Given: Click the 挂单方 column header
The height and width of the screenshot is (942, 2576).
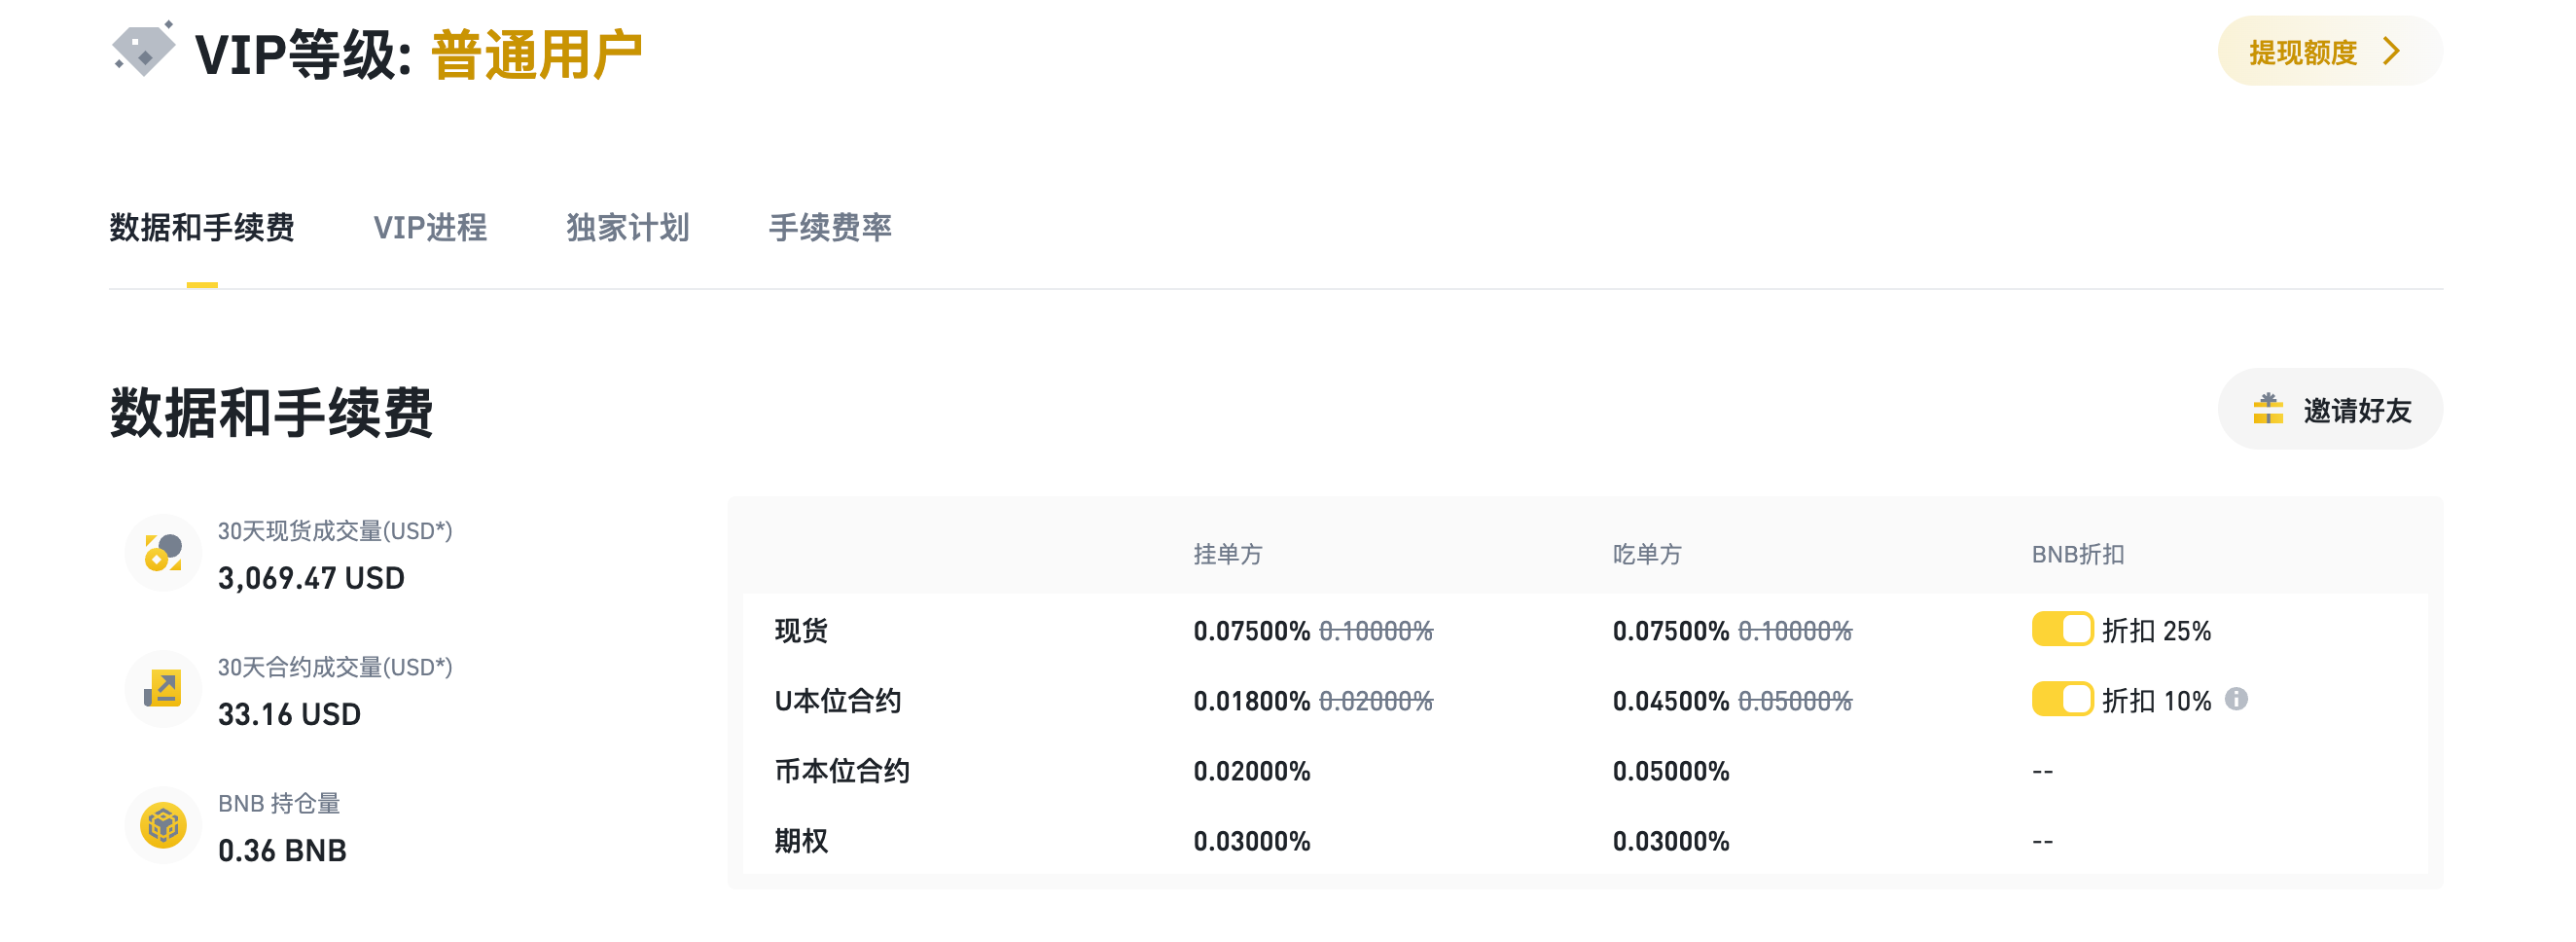Looking at the screenshot, I should [x=1228, y=554].
